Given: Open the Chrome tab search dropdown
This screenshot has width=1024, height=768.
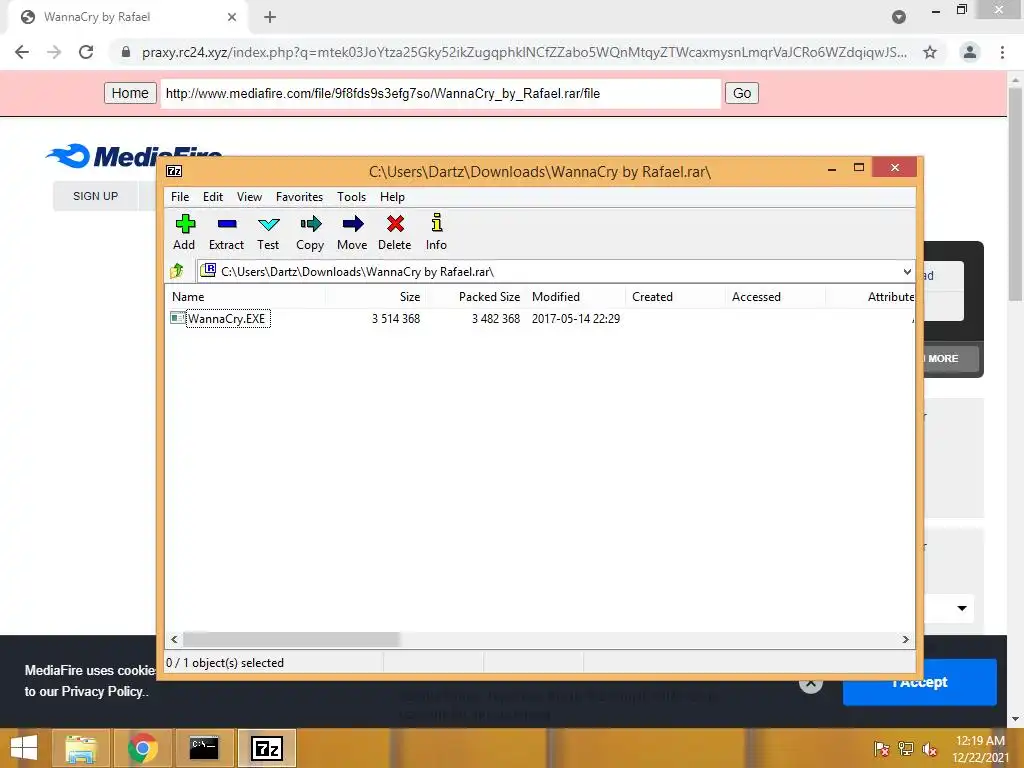Looking at the screenshot, I should pyautogui.click(x=899, y=17).
